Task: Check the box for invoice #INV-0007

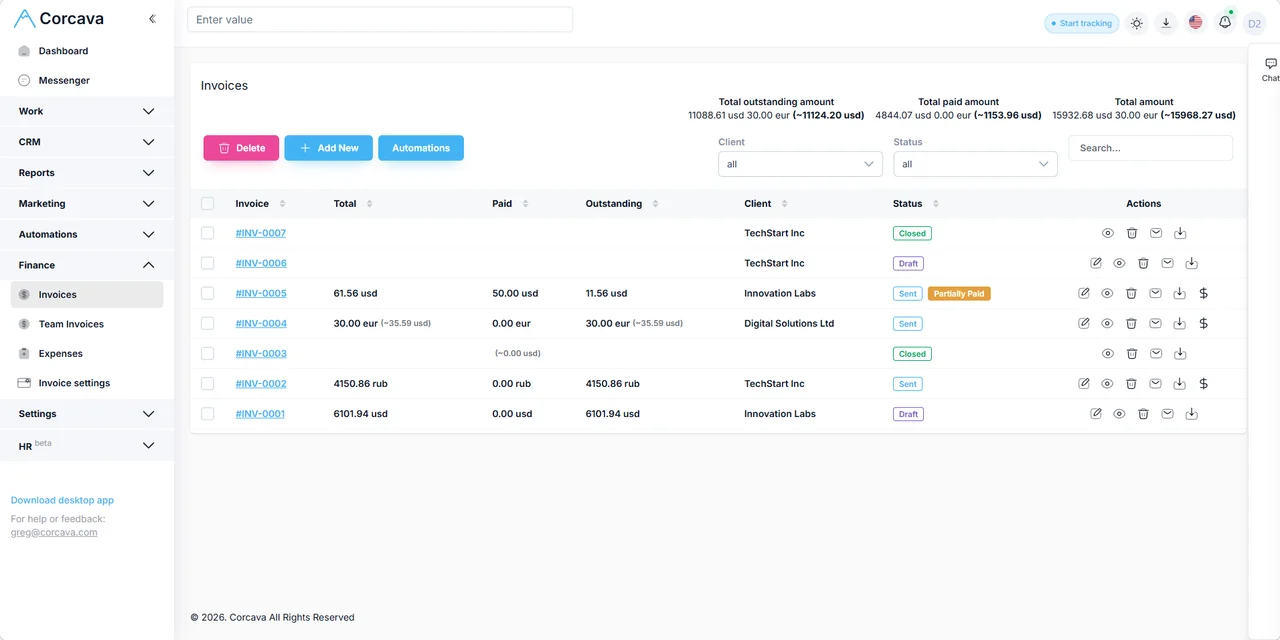Action: (x=208, y=233)
